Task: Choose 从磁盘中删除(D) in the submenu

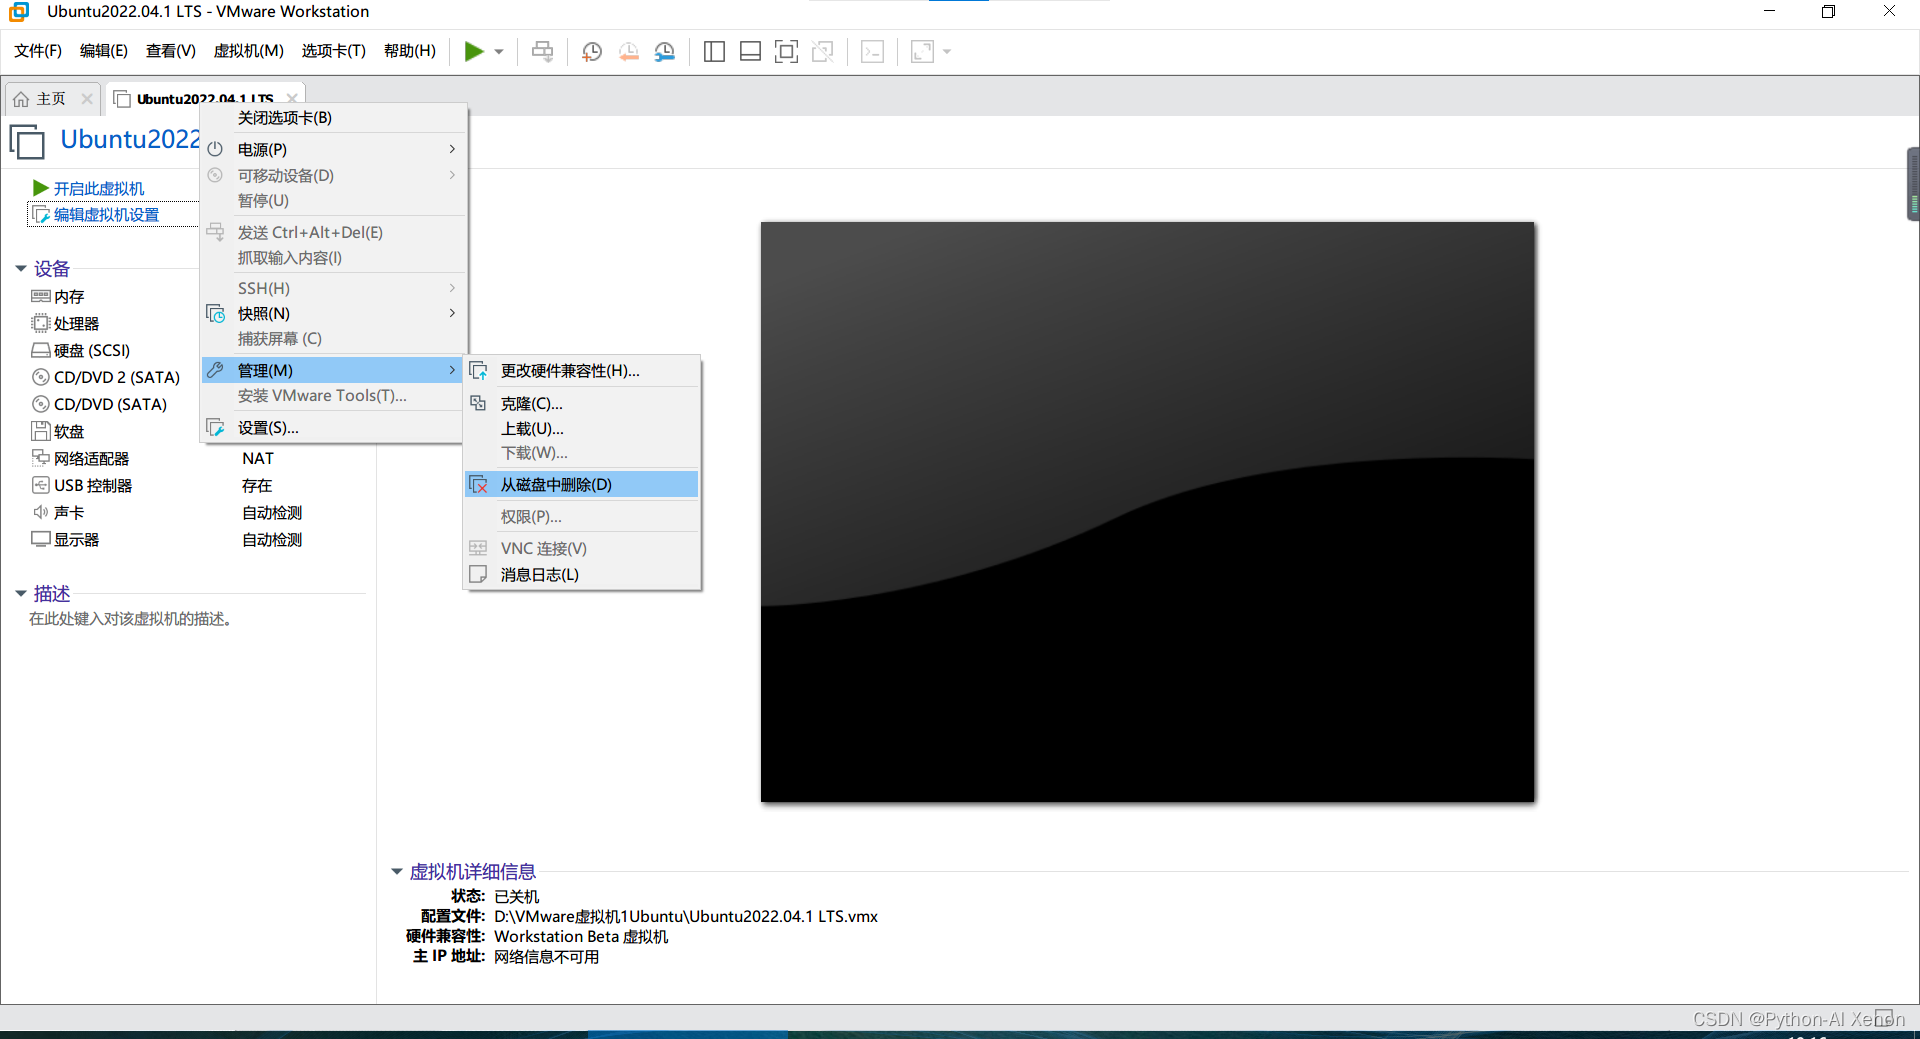Action: 582,484
